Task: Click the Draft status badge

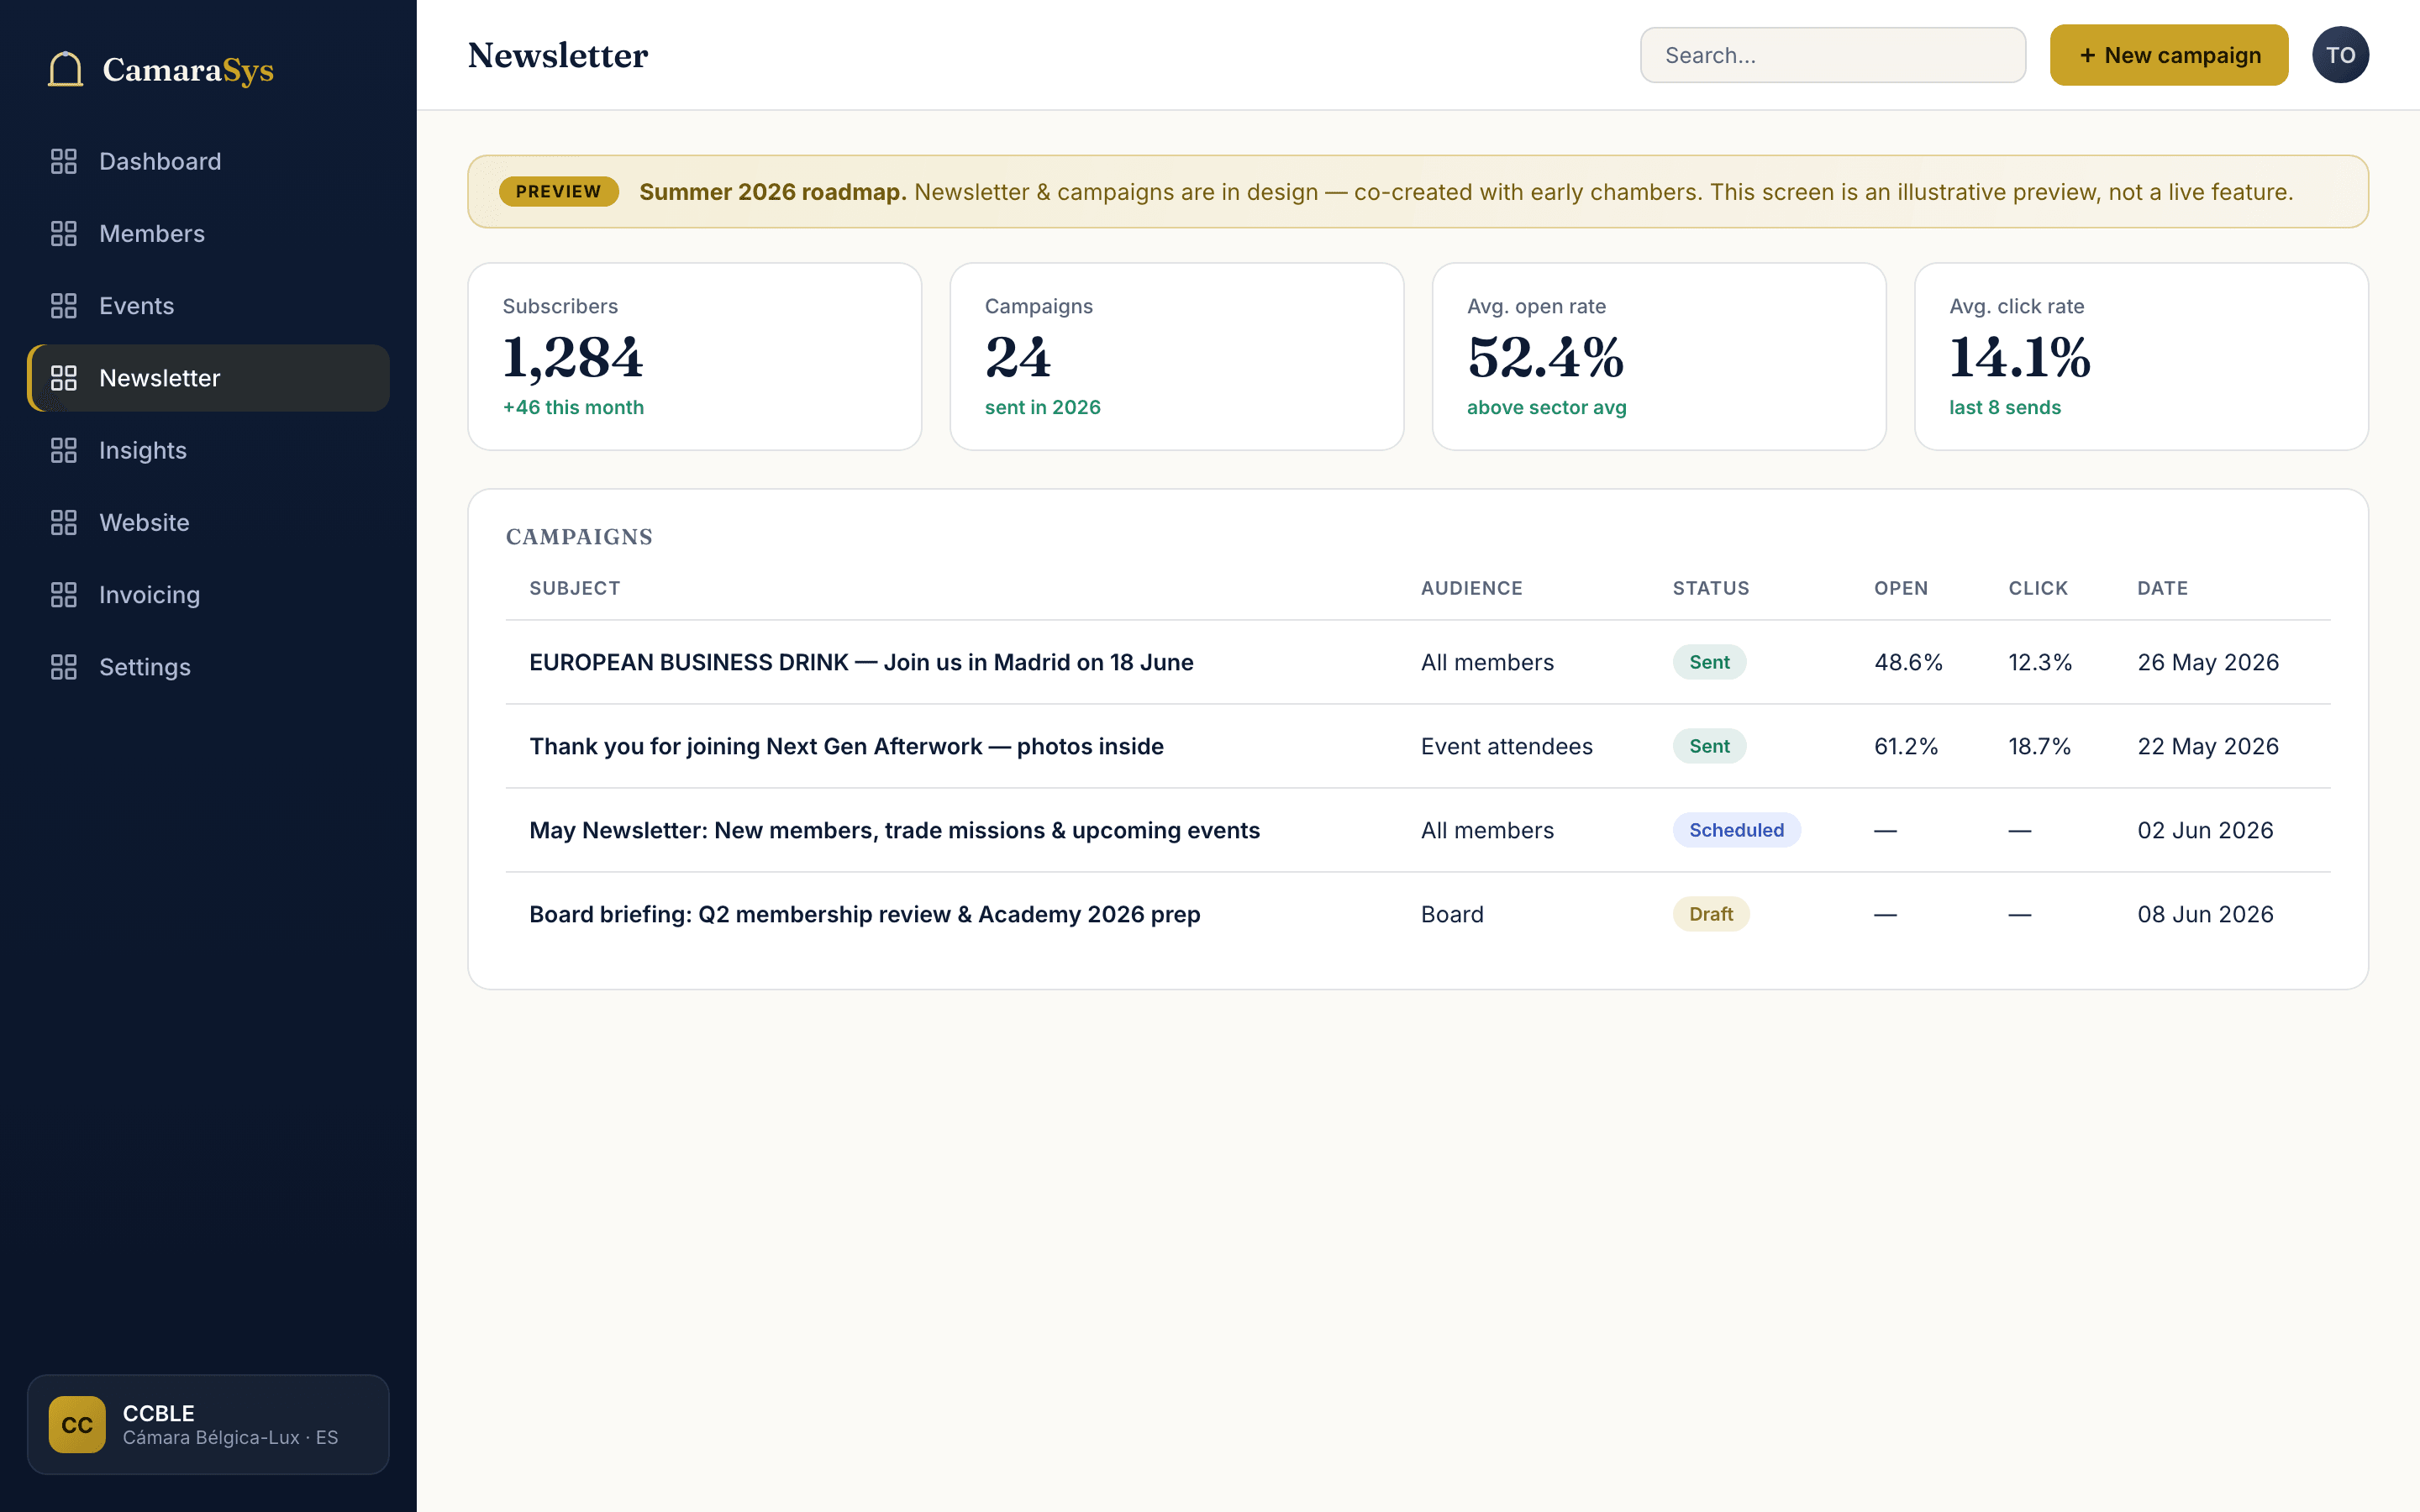Action: [1710, 914]
